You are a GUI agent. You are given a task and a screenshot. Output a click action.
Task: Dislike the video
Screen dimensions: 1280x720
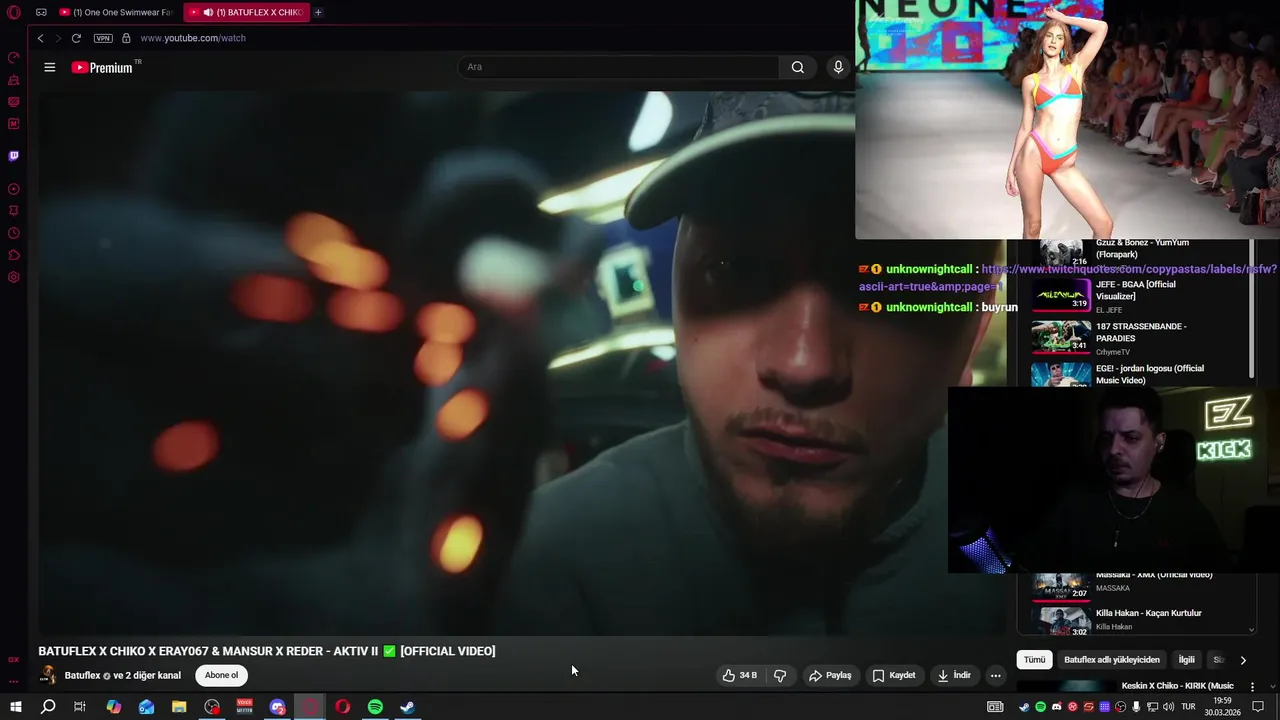click(780, 675)
